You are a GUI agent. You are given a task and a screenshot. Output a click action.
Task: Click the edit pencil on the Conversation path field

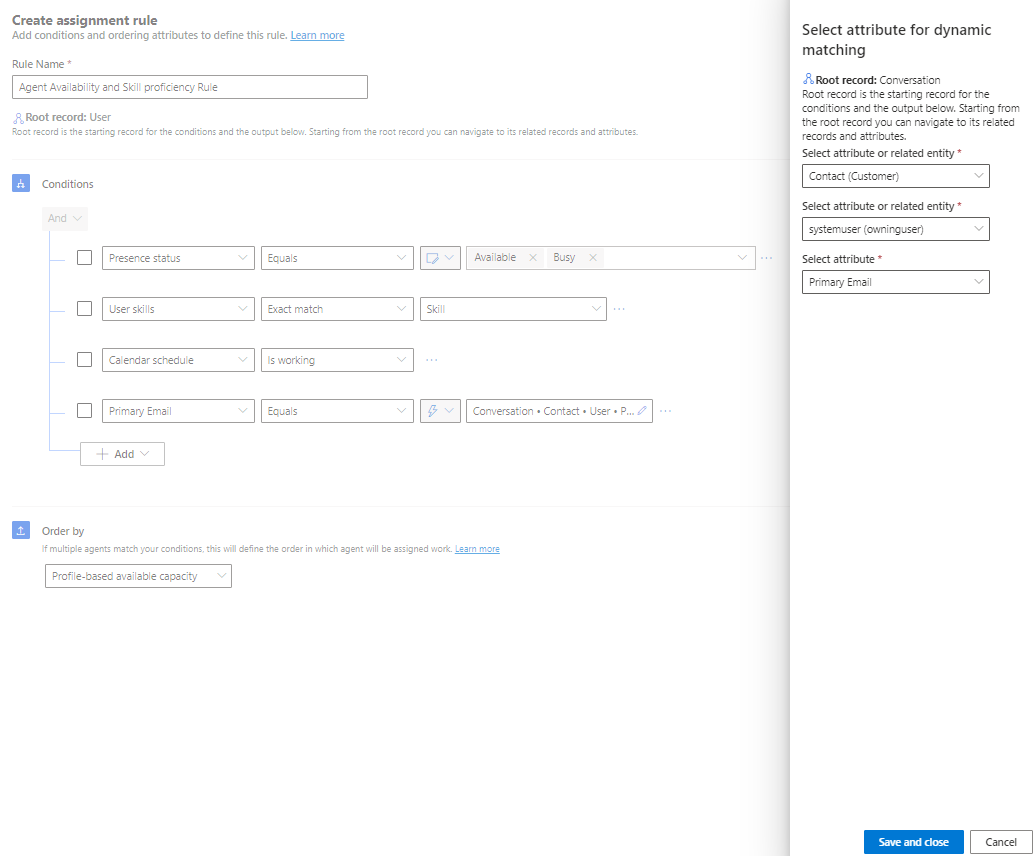point(641,410)
